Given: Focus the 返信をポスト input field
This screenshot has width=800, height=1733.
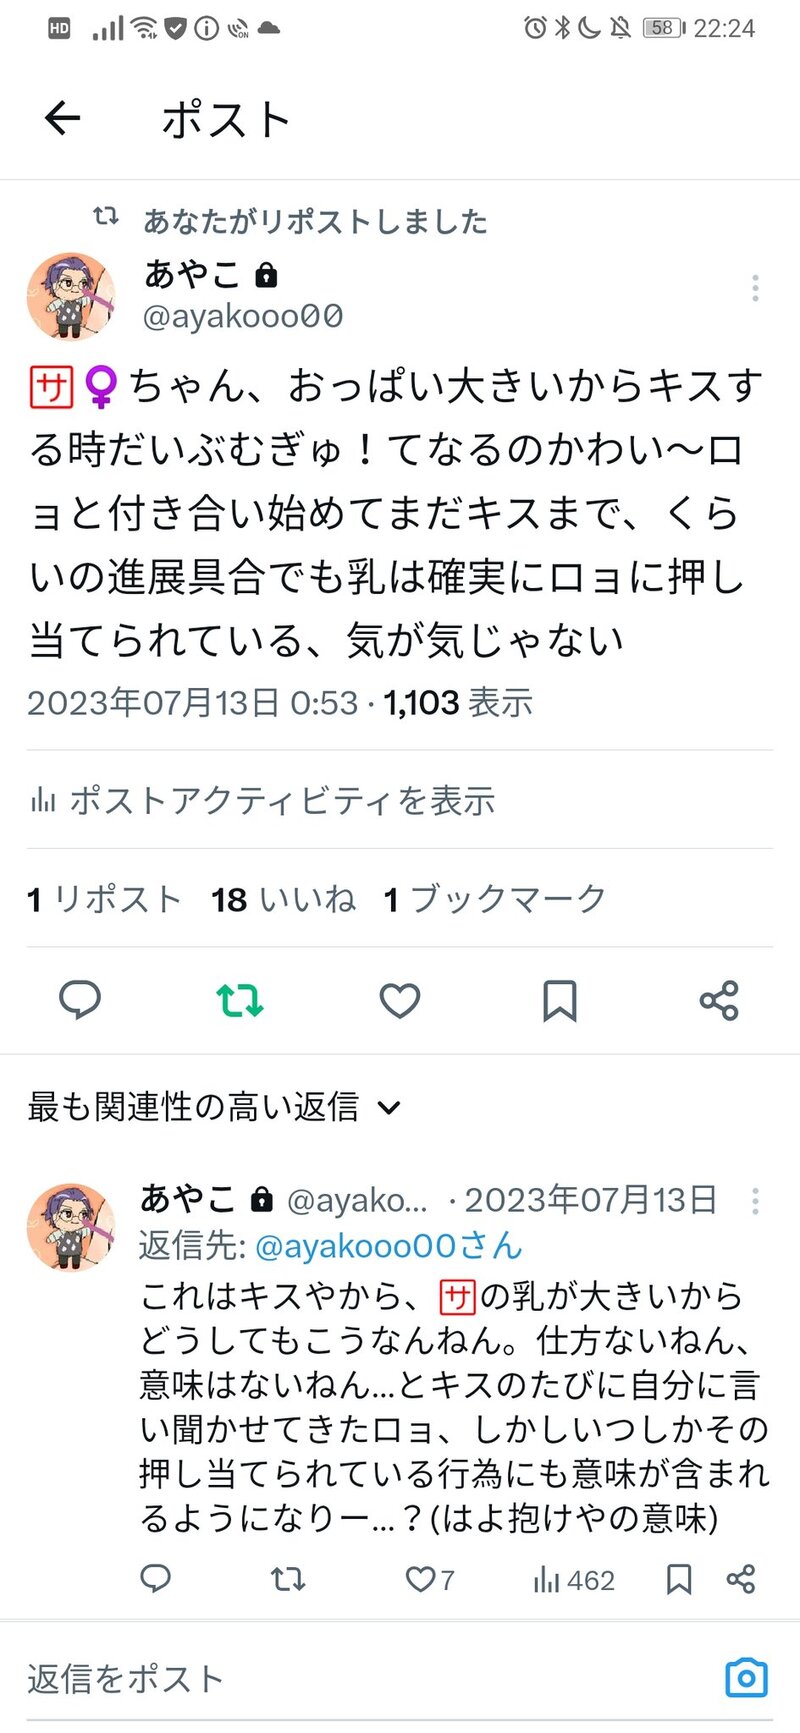Looking at the screenshot, I should tap(370, 1678).
